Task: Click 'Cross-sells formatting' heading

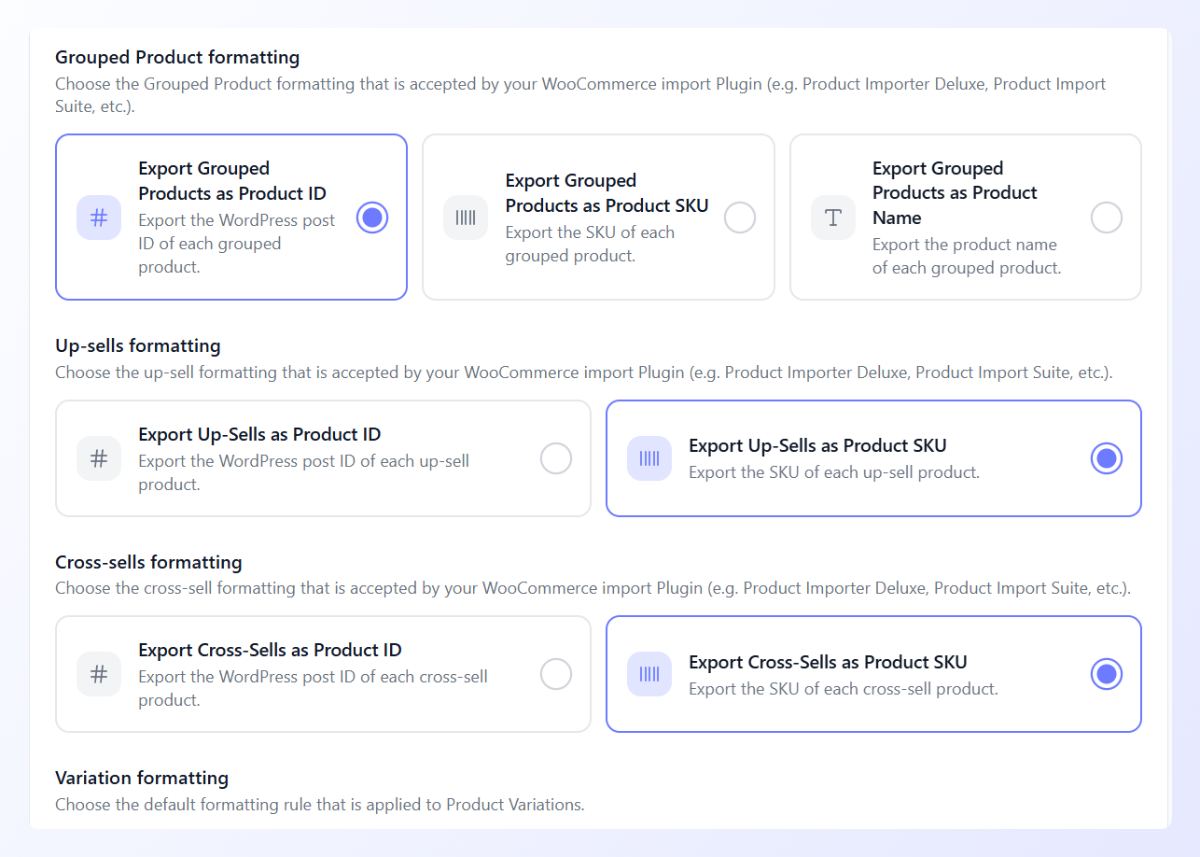Action: pyautogui.click(x=148, y=562)
